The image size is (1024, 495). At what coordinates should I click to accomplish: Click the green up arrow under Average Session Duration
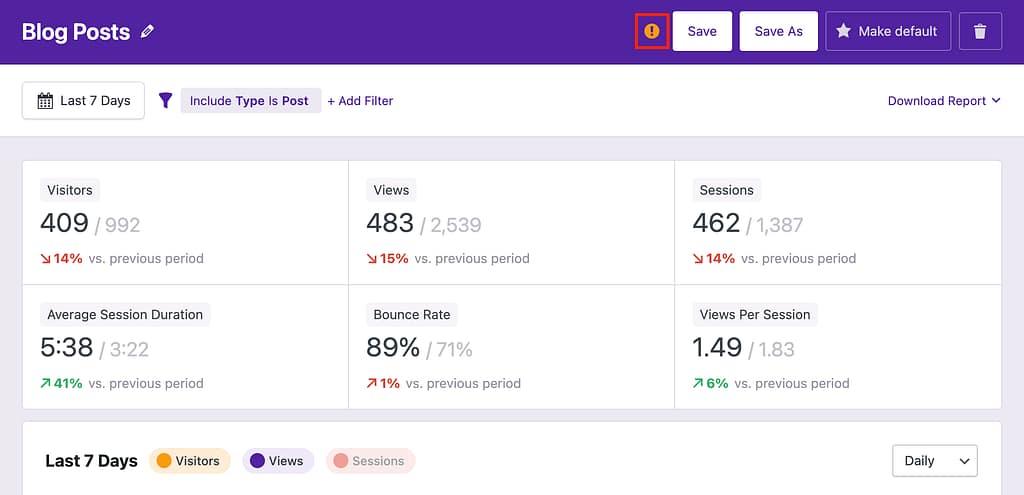(46, 383)
